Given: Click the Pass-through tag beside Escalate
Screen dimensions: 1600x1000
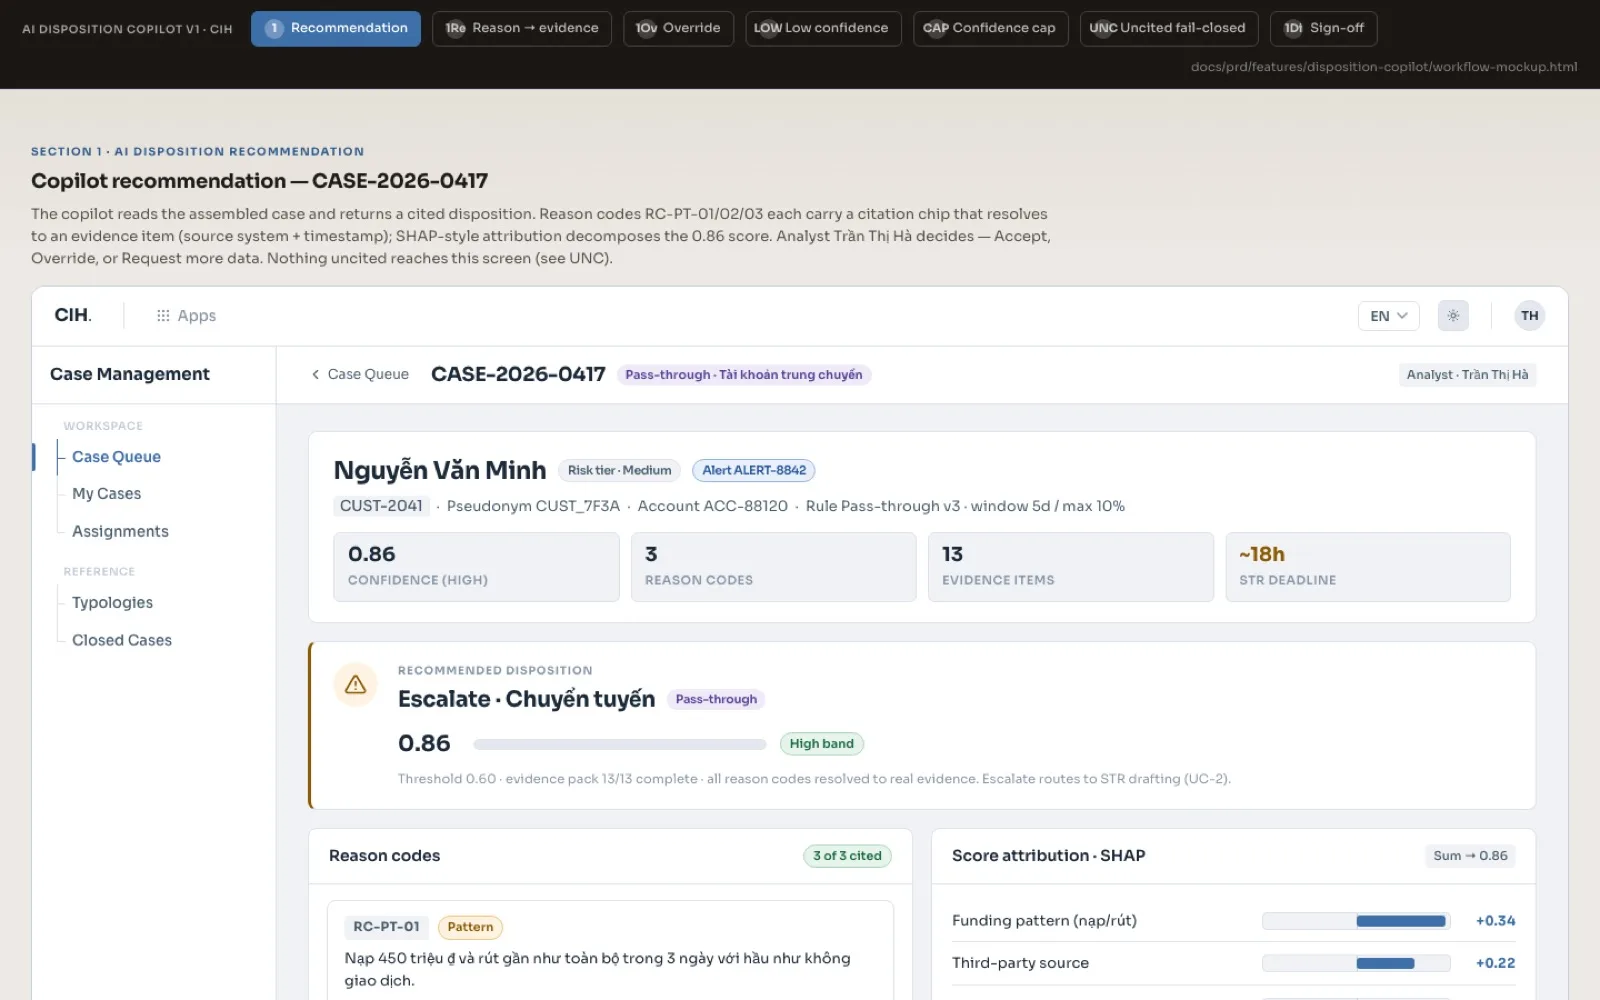Looking at the screenshot, I should coord(716,700).
